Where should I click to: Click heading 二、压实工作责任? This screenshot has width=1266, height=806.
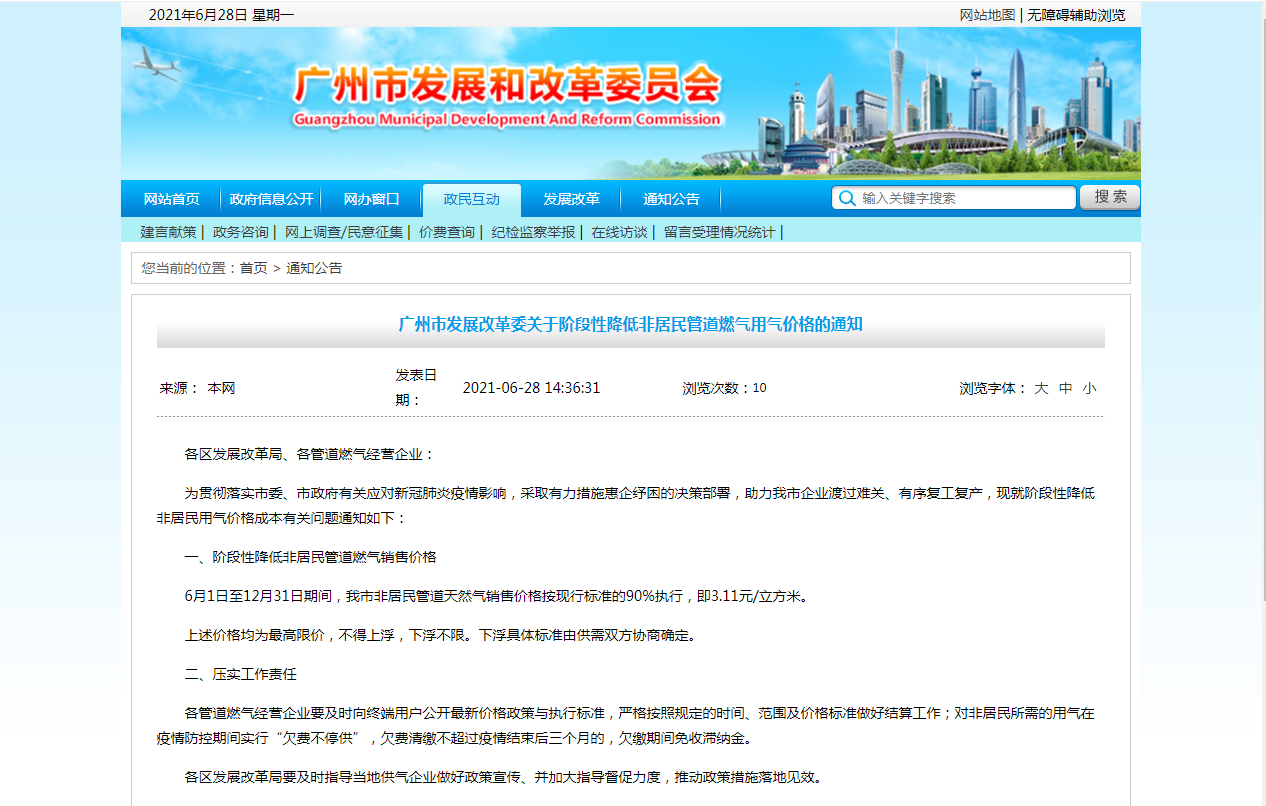click(240, 674)
